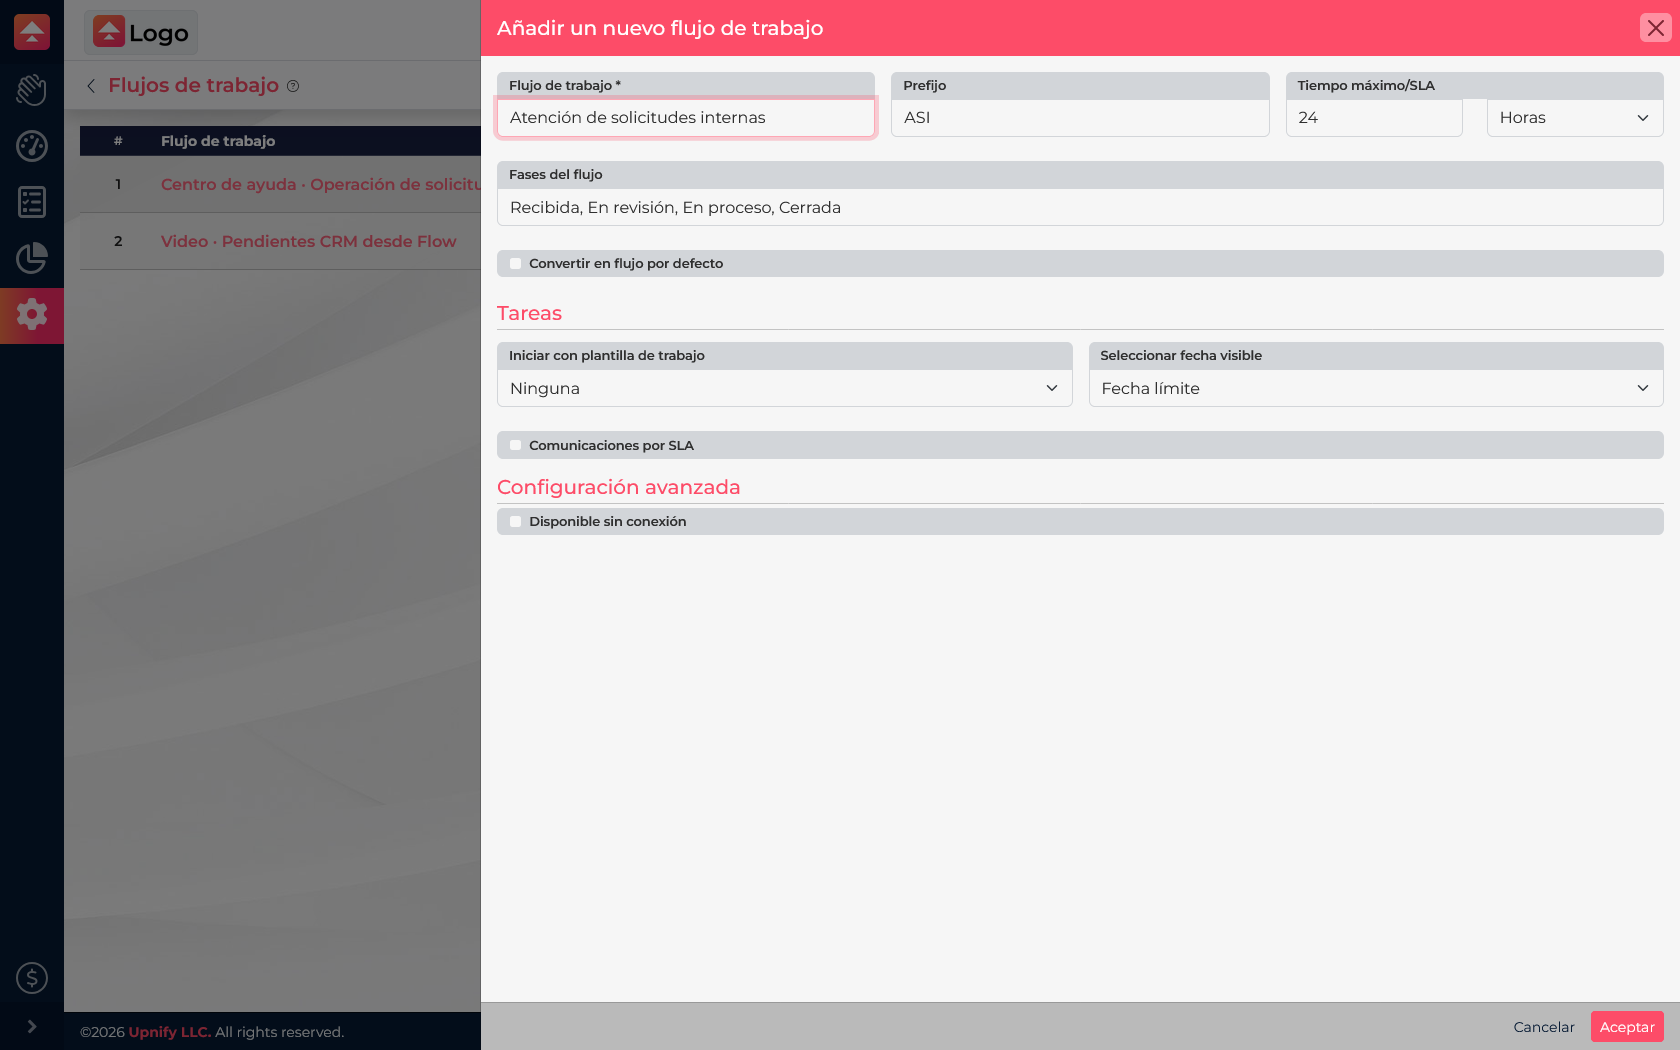Viewport: 1680px width, 1050px height.
Task: Click the Flujos de trabajo page title
Action: (193, 85)
